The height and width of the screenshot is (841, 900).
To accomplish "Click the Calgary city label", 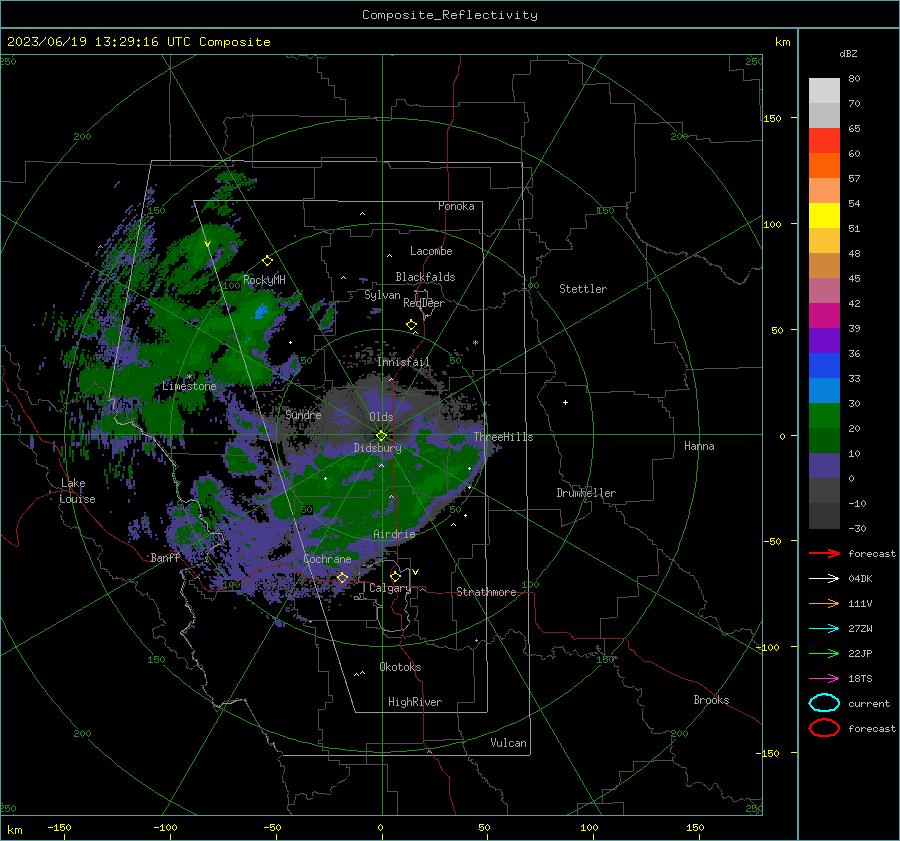I will pyautogui.click(x=390, y=588).
